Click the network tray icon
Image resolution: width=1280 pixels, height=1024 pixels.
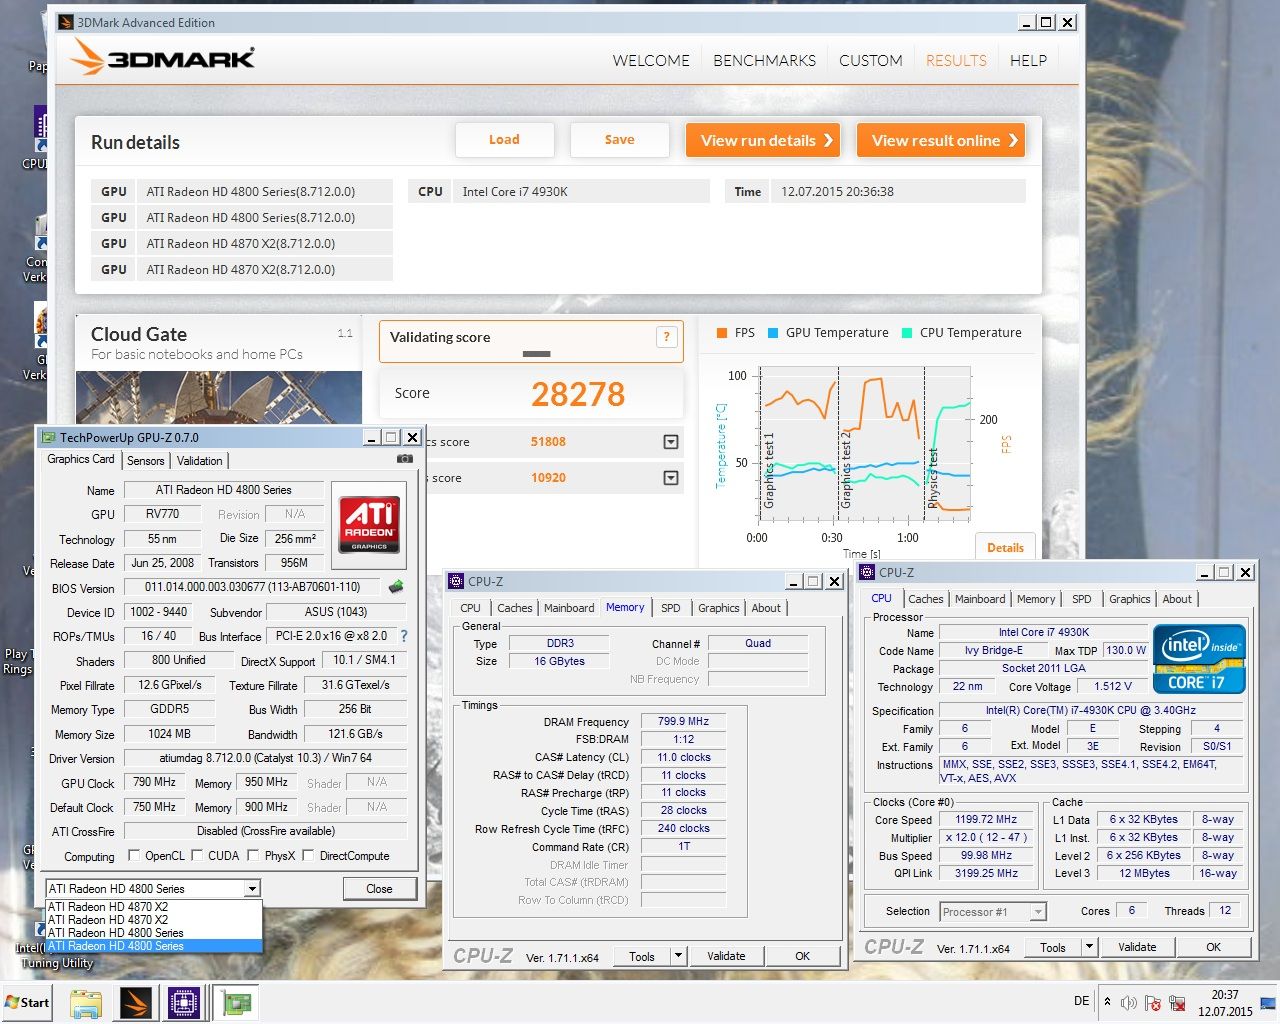point(1177,1002)
